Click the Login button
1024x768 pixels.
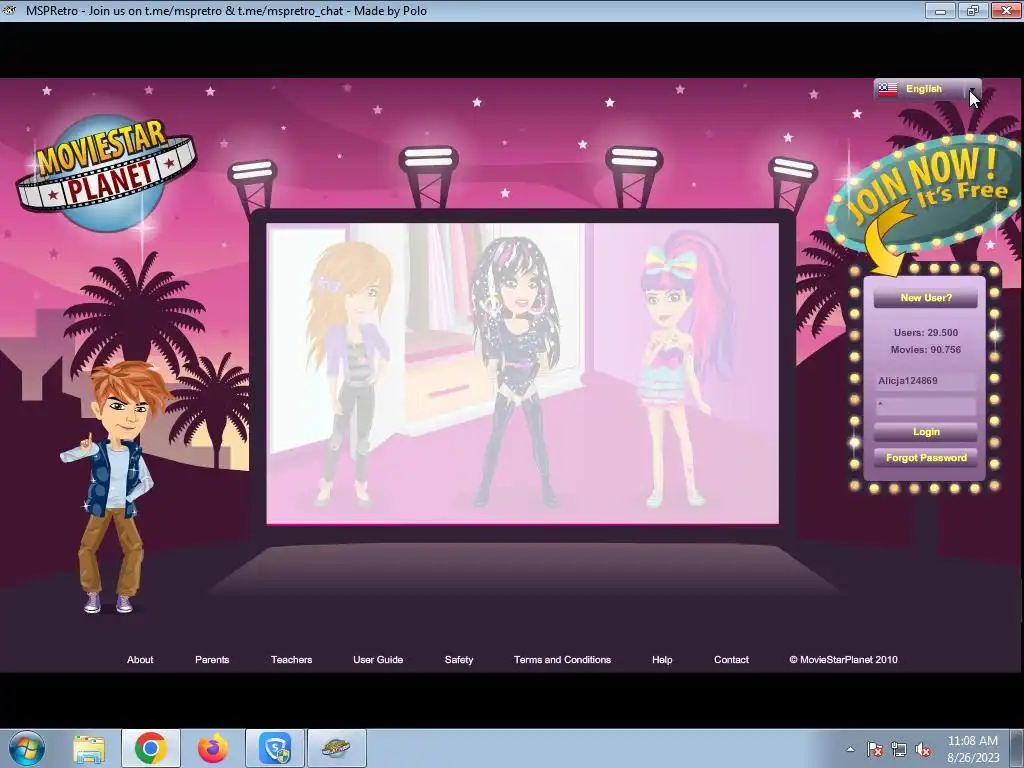925,432
